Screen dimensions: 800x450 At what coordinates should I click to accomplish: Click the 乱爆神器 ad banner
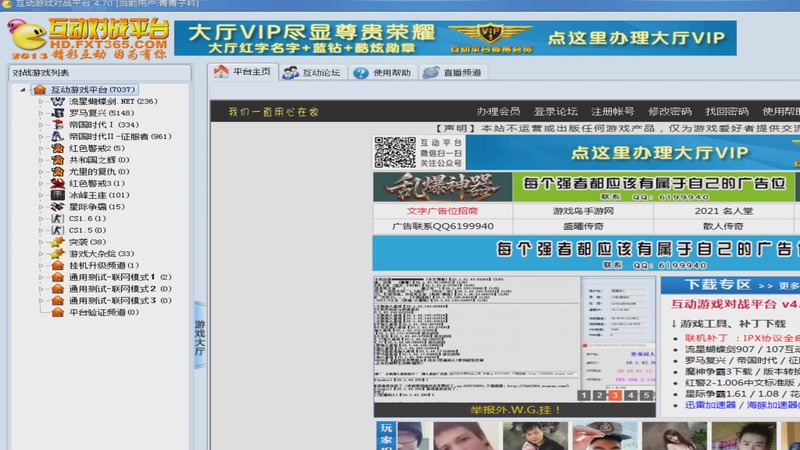[x=442, y=187]
